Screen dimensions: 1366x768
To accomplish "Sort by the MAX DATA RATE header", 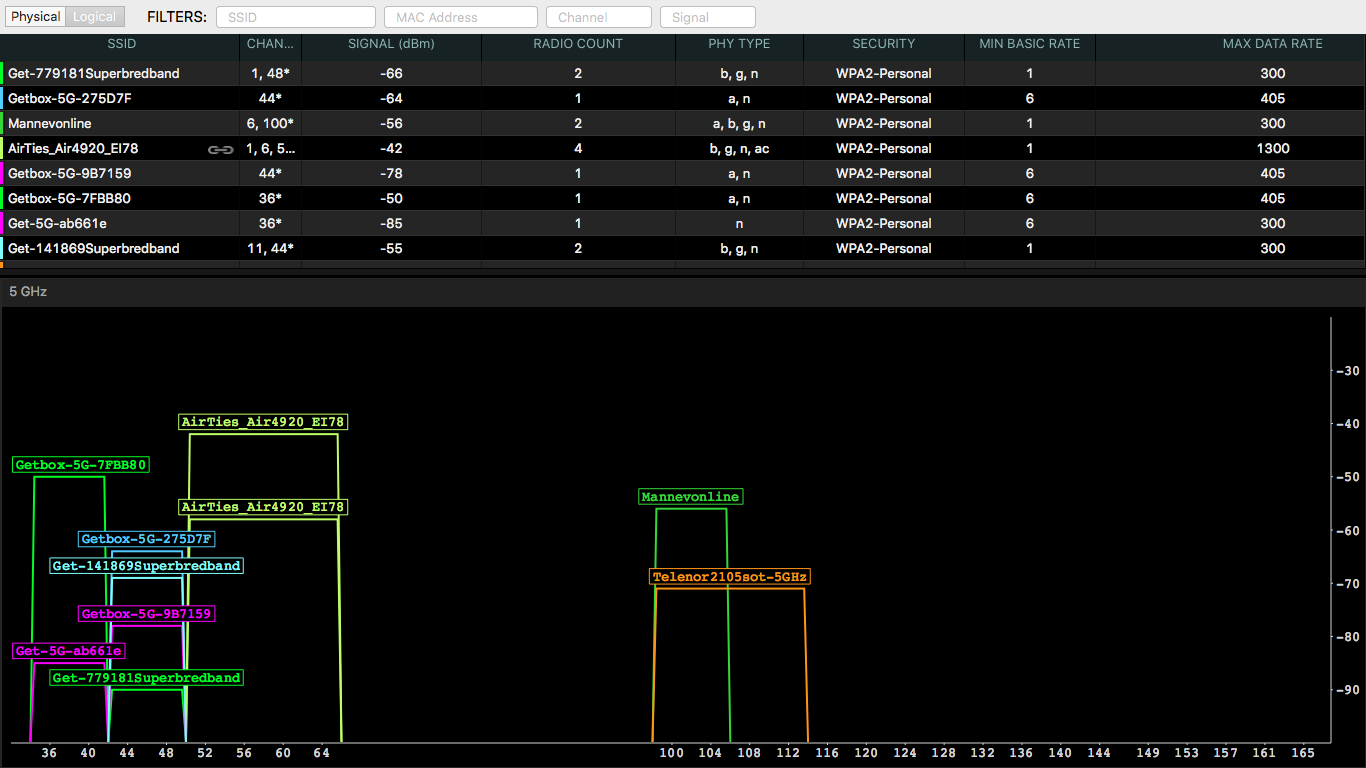I will (1273, 44).
